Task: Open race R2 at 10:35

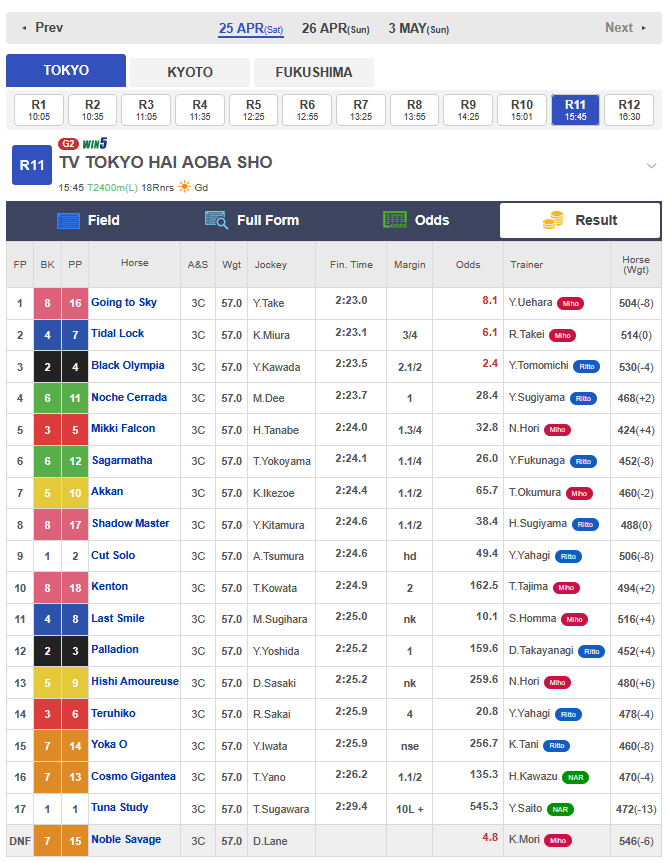Action: [x=92, y=110]
